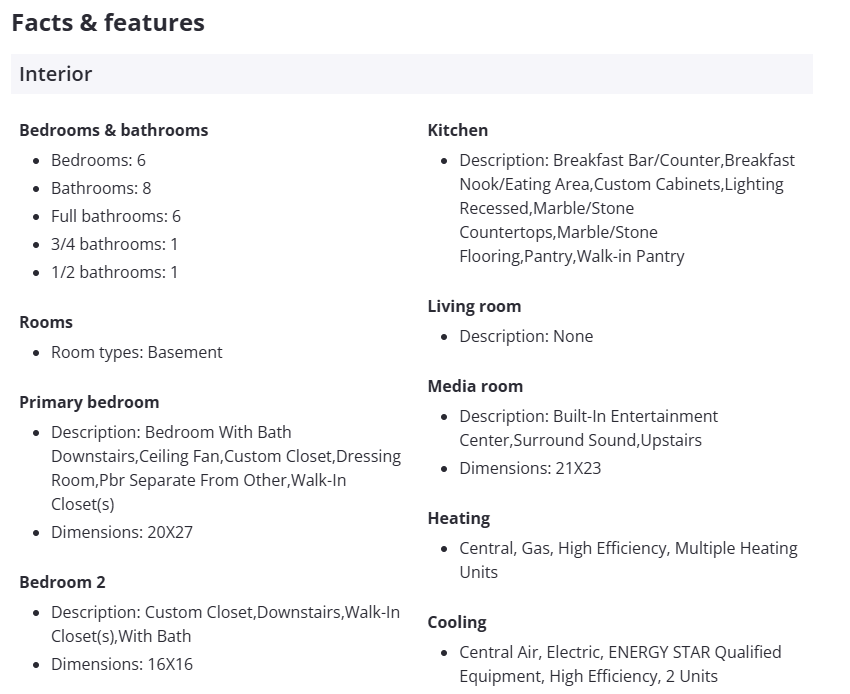This screenshot has height=694, width=850.
Task: Click the 1/2 bathrooms: 1 item
Action: pos(114,272)
